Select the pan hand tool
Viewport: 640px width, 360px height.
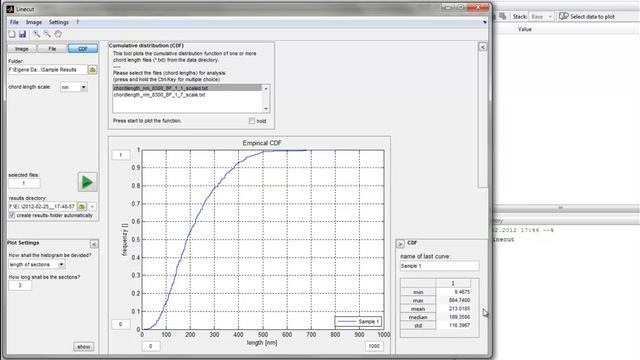click(58, 34)
